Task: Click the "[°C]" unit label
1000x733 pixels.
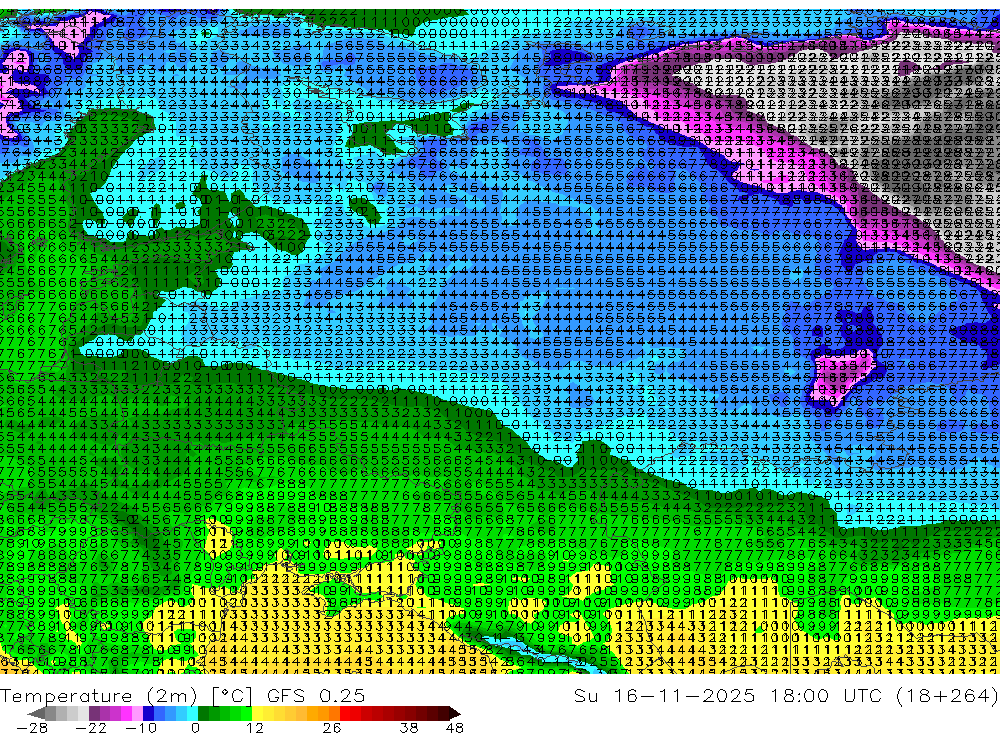Action: click(232, 695)
